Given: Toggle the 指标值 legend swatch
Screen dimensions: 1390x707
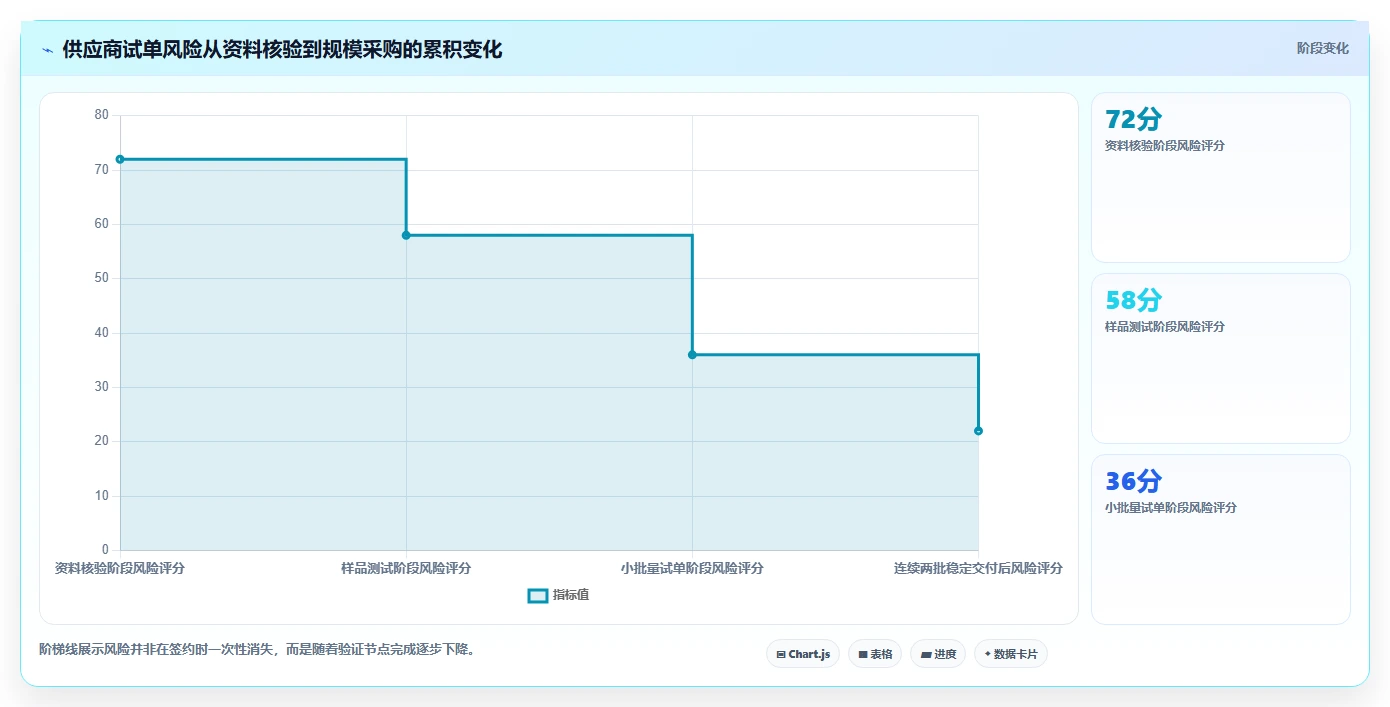Looking at the screenshot, I should tap(537, 595).
